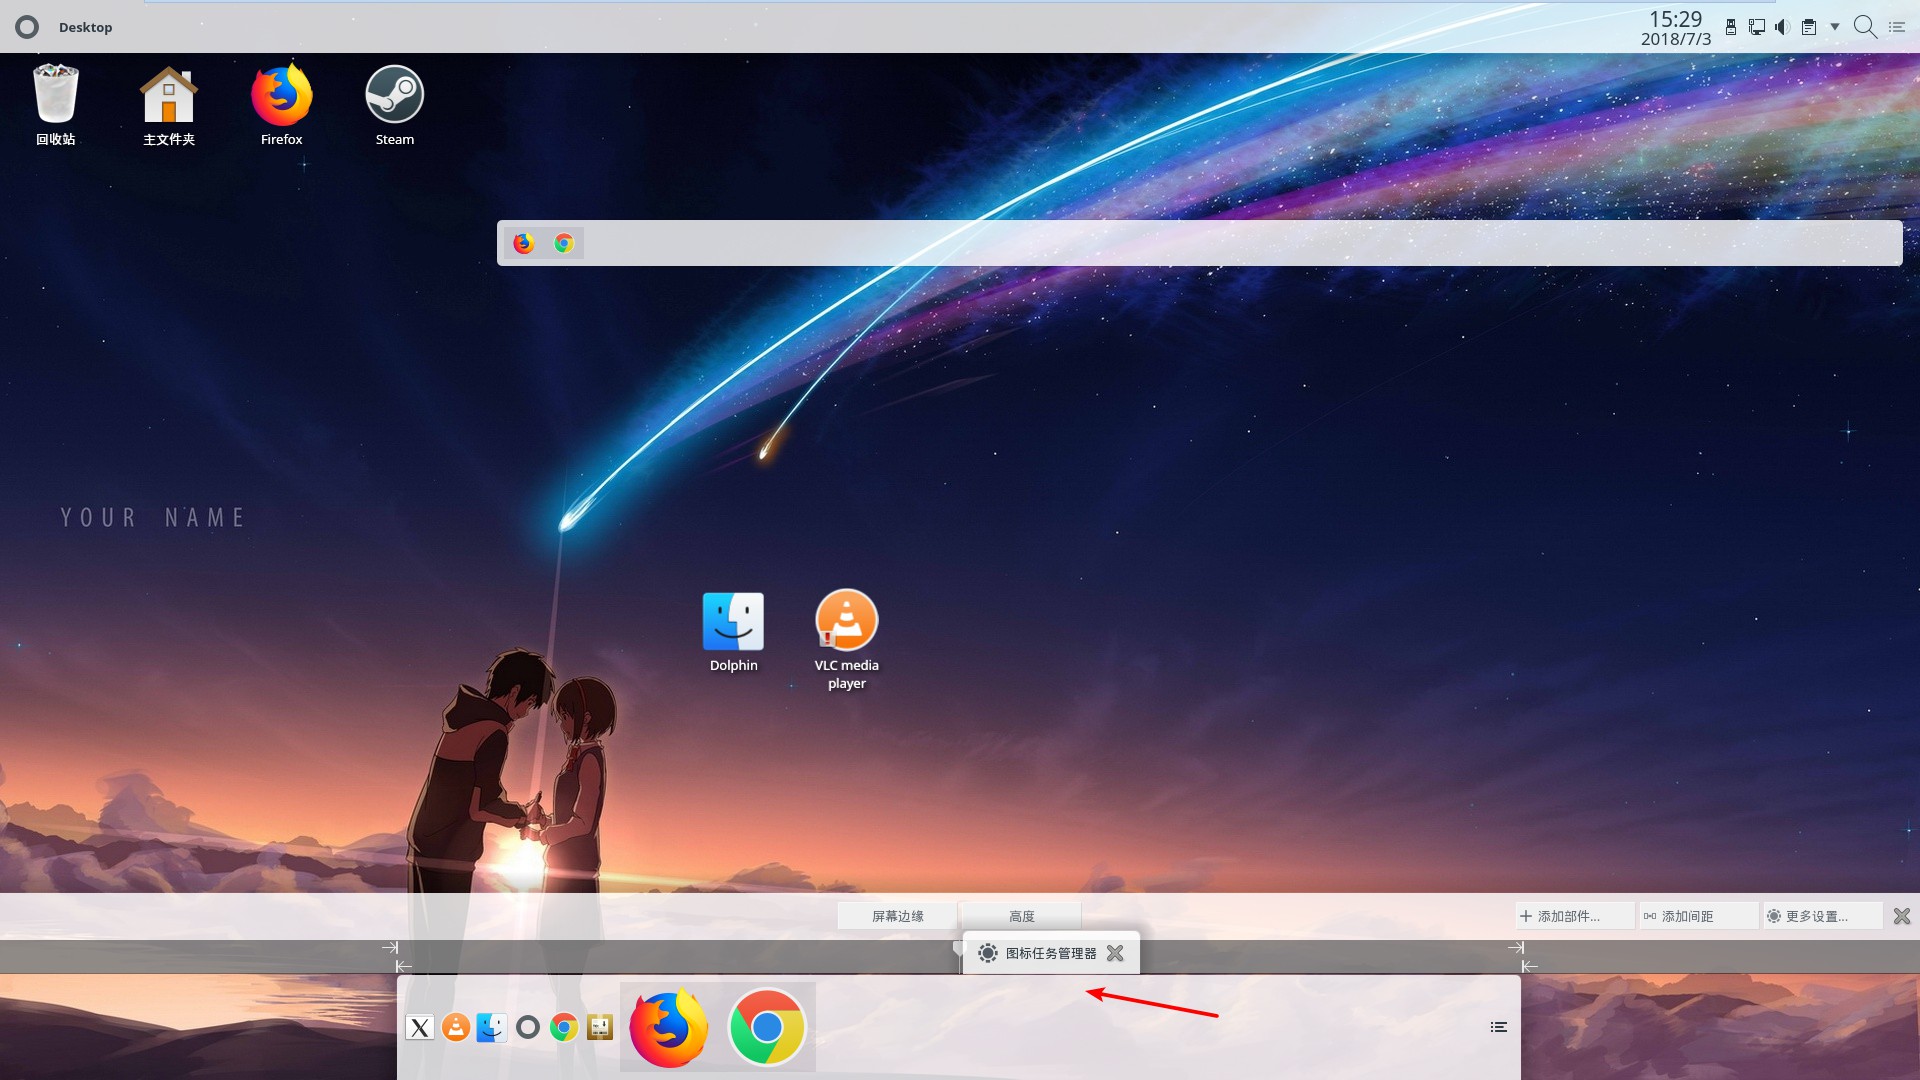This screenshot has height=1080, width=1920.
Task: Launch Steam from its desktop shortcut
Action: 395,105
